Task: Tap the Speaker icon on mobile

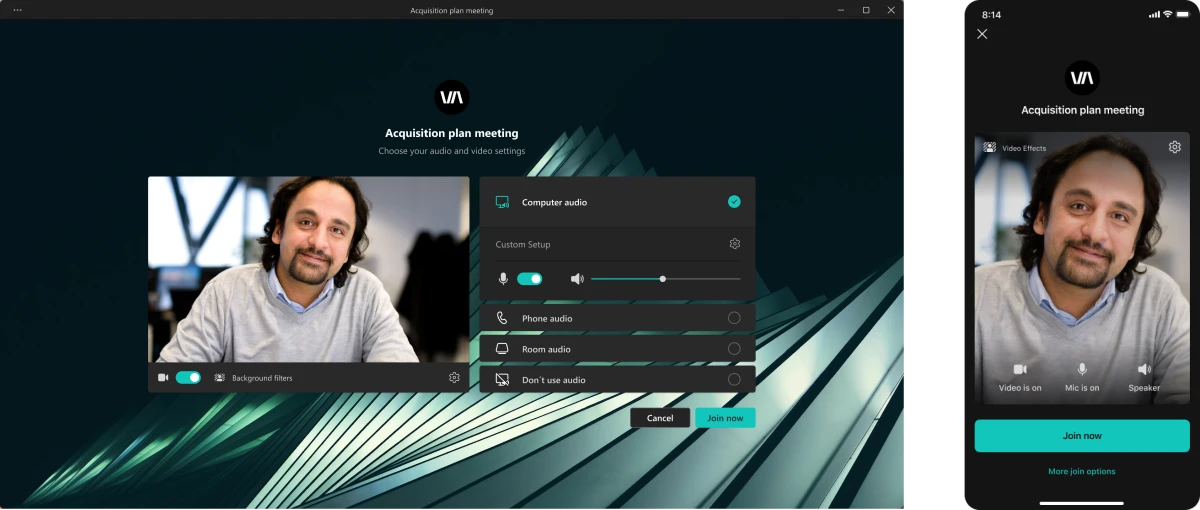Action: pos(1144,369)
